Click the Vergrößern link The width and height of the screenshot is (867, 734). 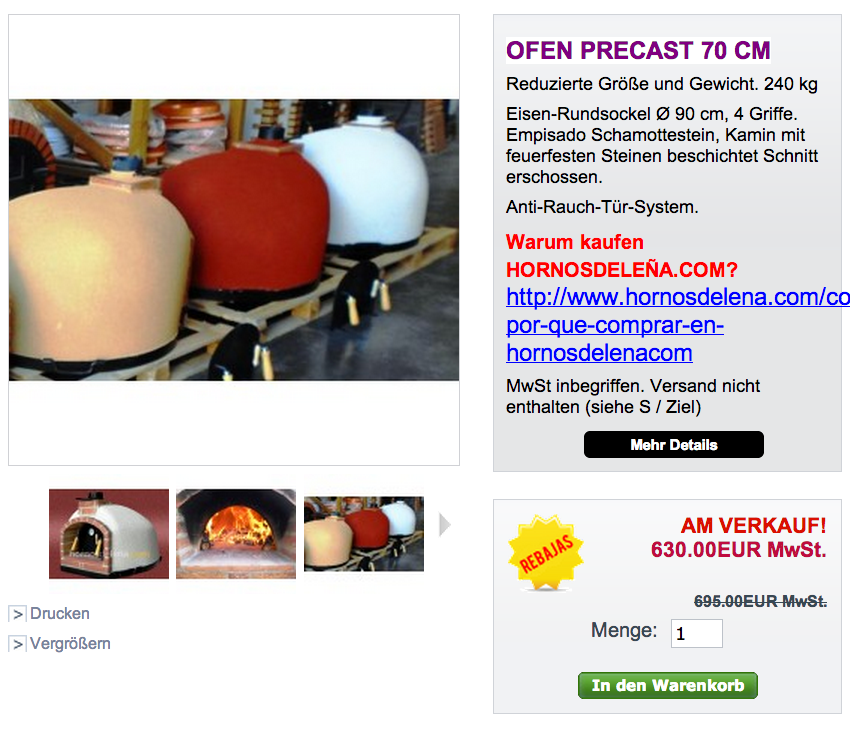point(70,643)
